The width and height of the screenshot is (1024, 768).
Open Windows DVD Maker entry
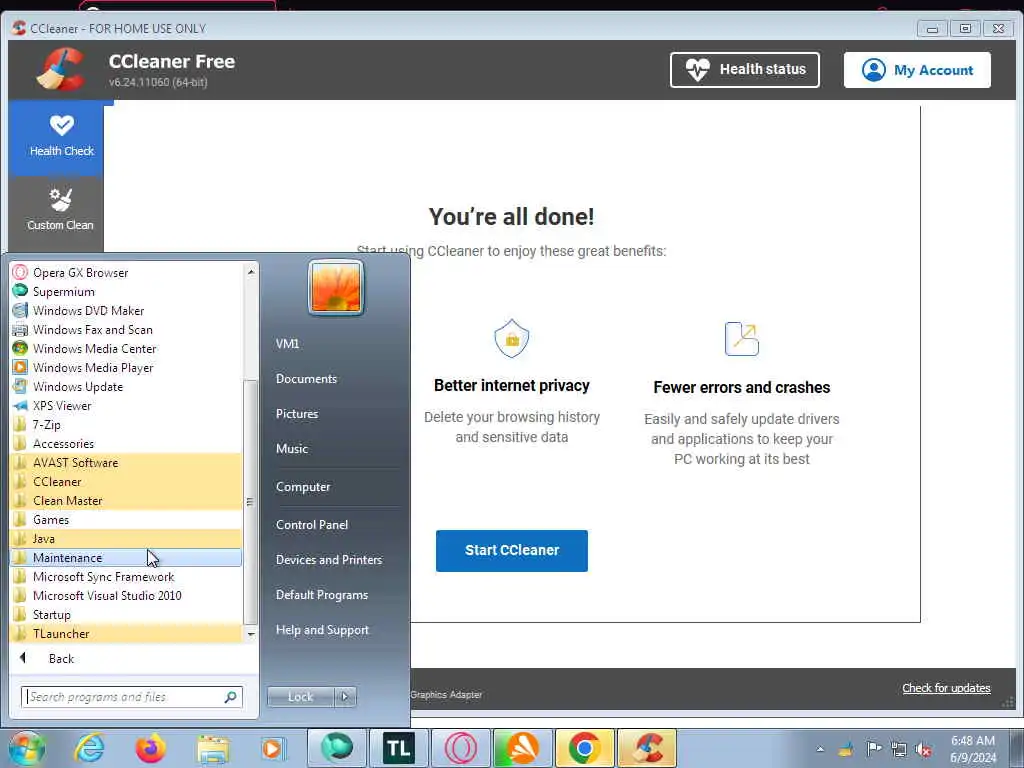tap(126, 310)
